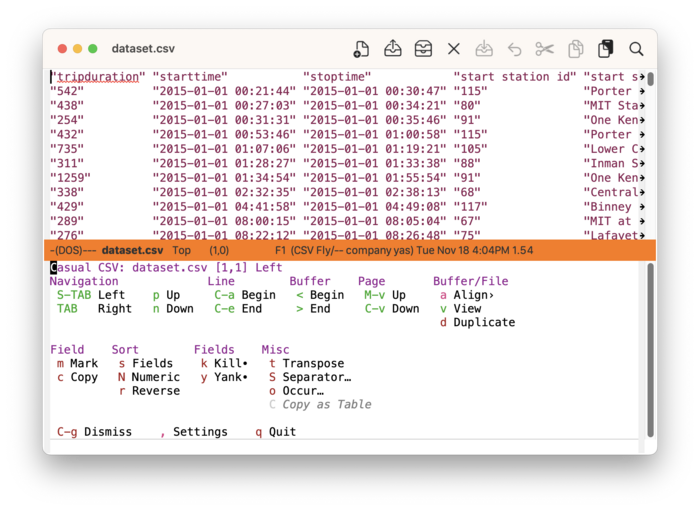This screenshot has height=511, width=700.
Task: Click the dataset.csv window title
Action: pyautogui.click(x=143, y=49)
